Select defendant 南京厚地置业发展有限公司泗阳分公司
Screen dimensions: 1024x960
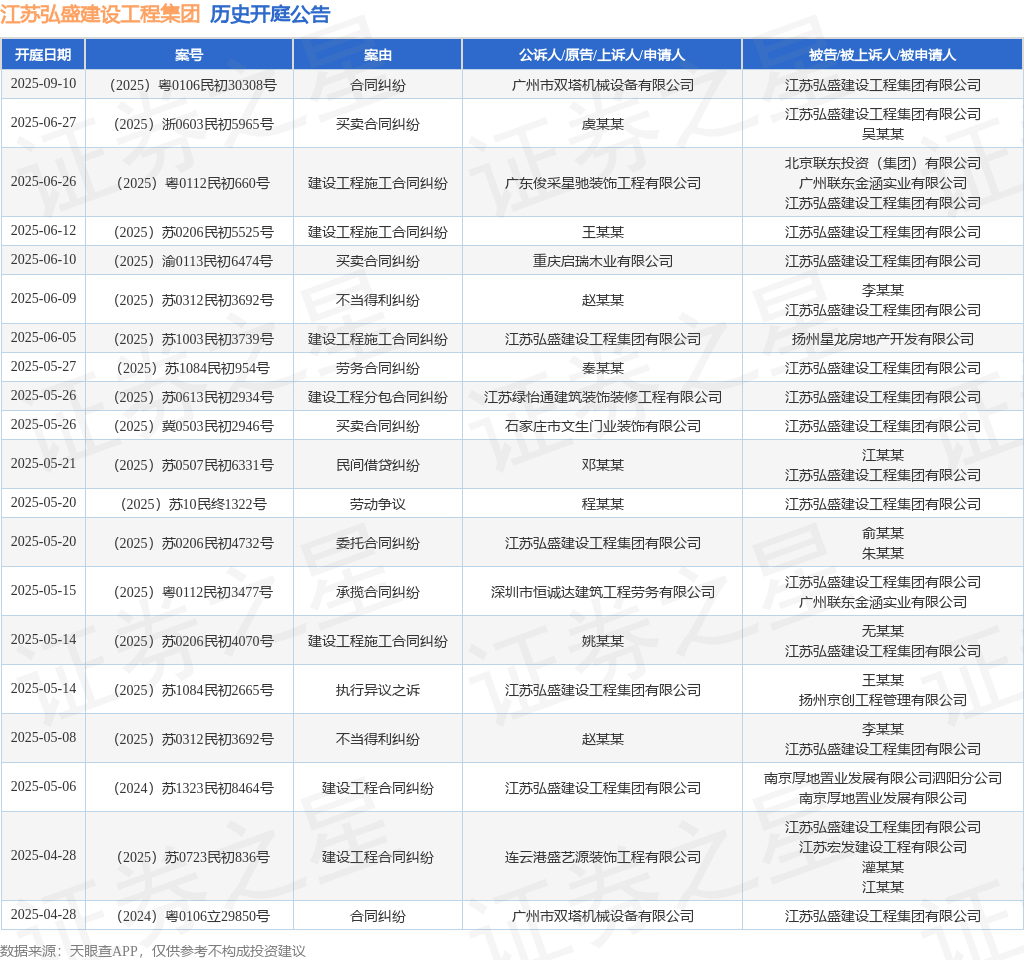coord(882,778)
